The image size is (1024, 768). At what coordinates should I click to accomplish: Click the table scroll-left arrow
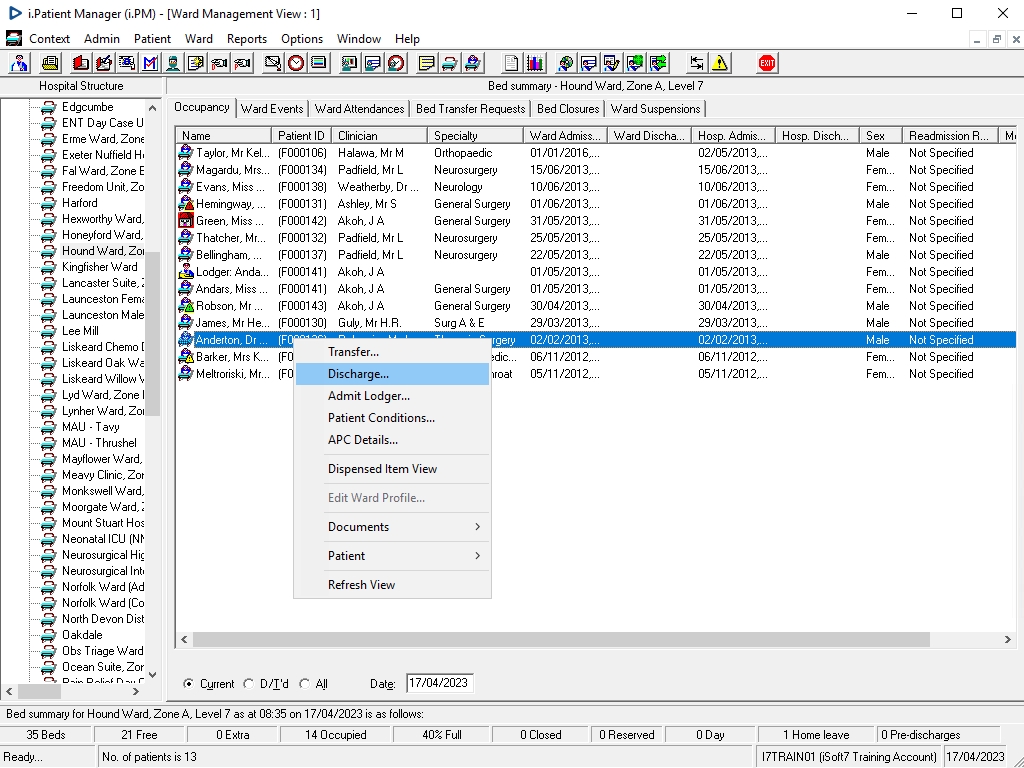pyautogui.click(x=184, y=639)
